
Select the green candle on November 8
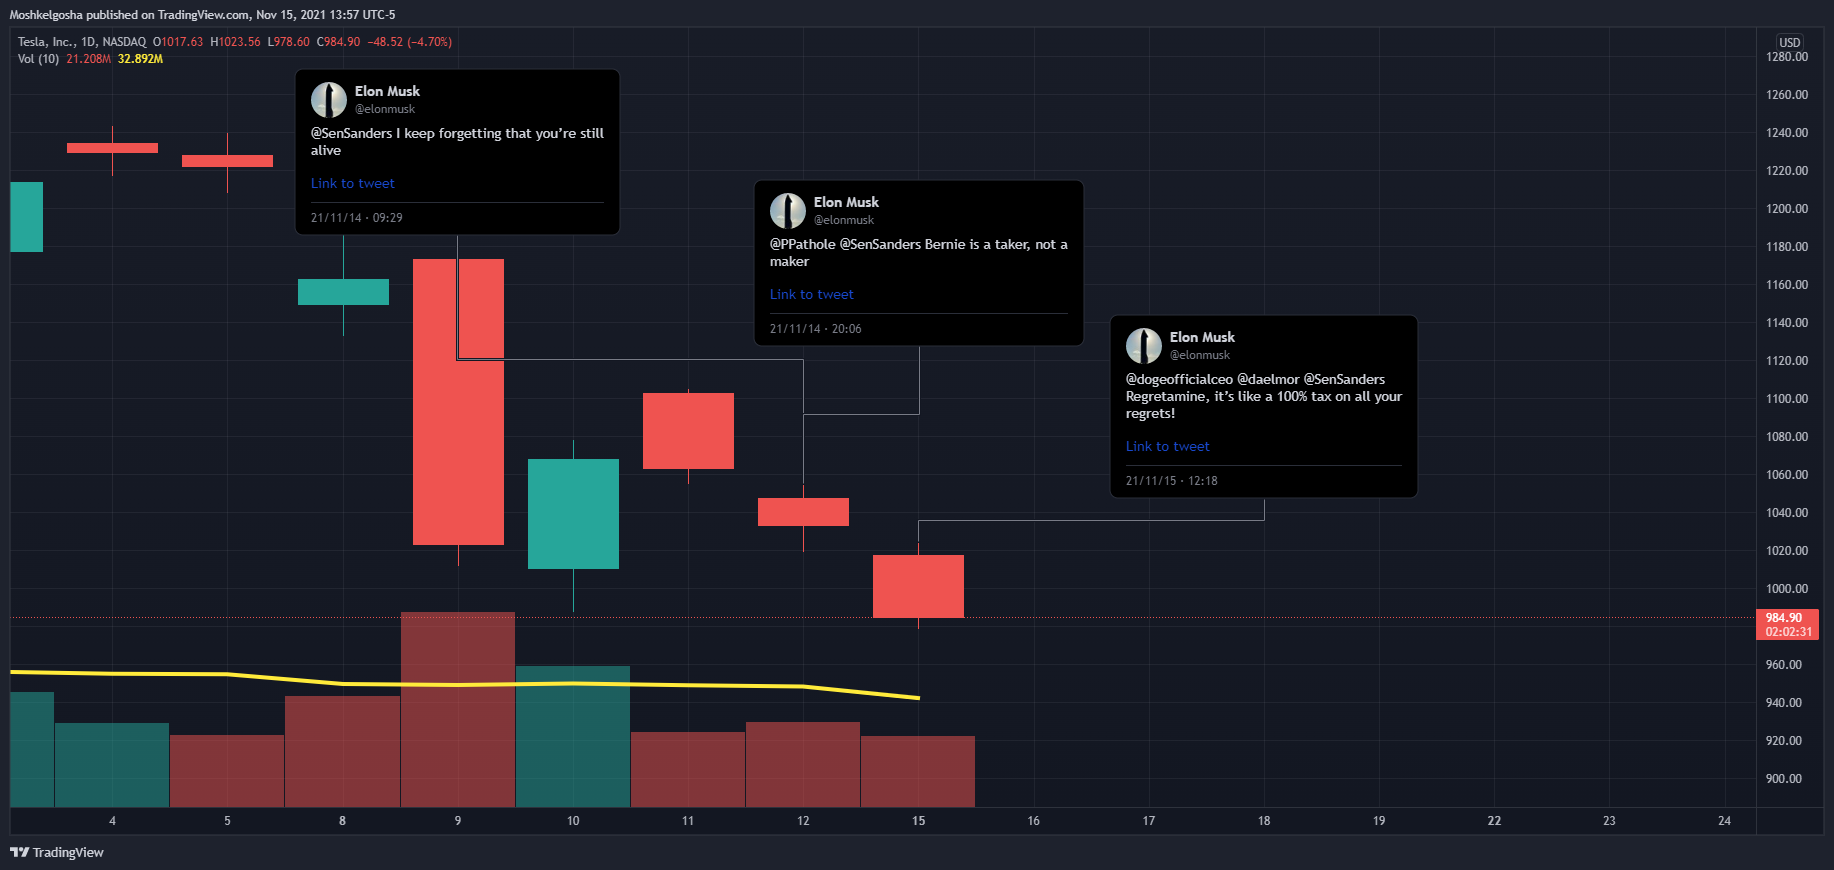click(x=343, y=292)
